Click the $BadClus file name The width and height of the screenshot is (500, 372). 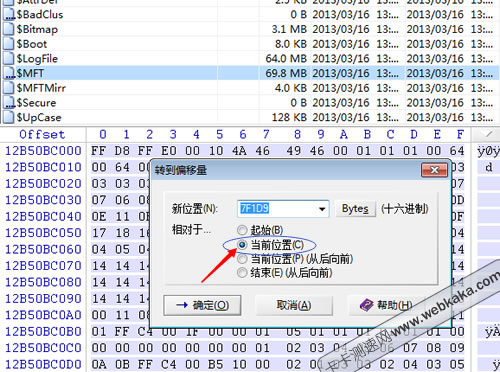[x=40, y=15]
